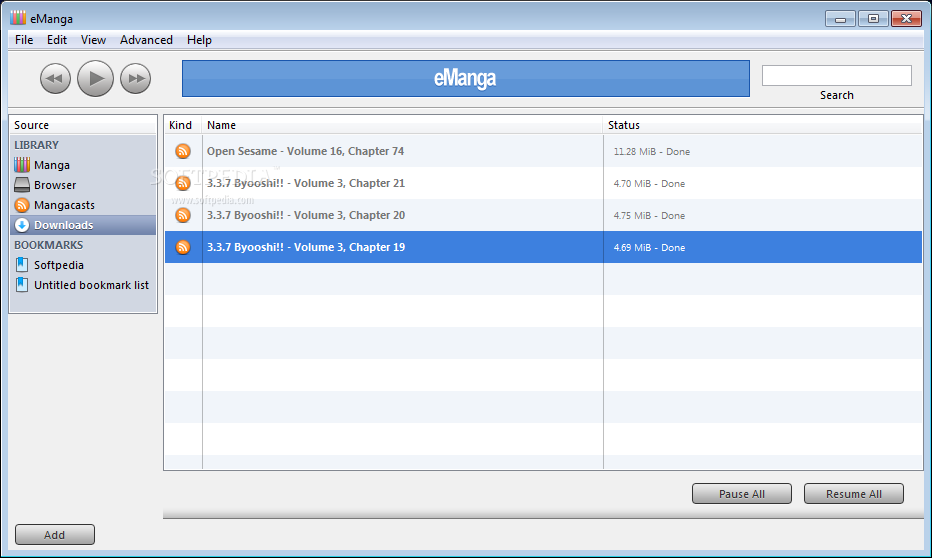Image resolution: width=932 pixels, height=558 pixels.
Task: Select Manga in the Library list
Action: 83,165
